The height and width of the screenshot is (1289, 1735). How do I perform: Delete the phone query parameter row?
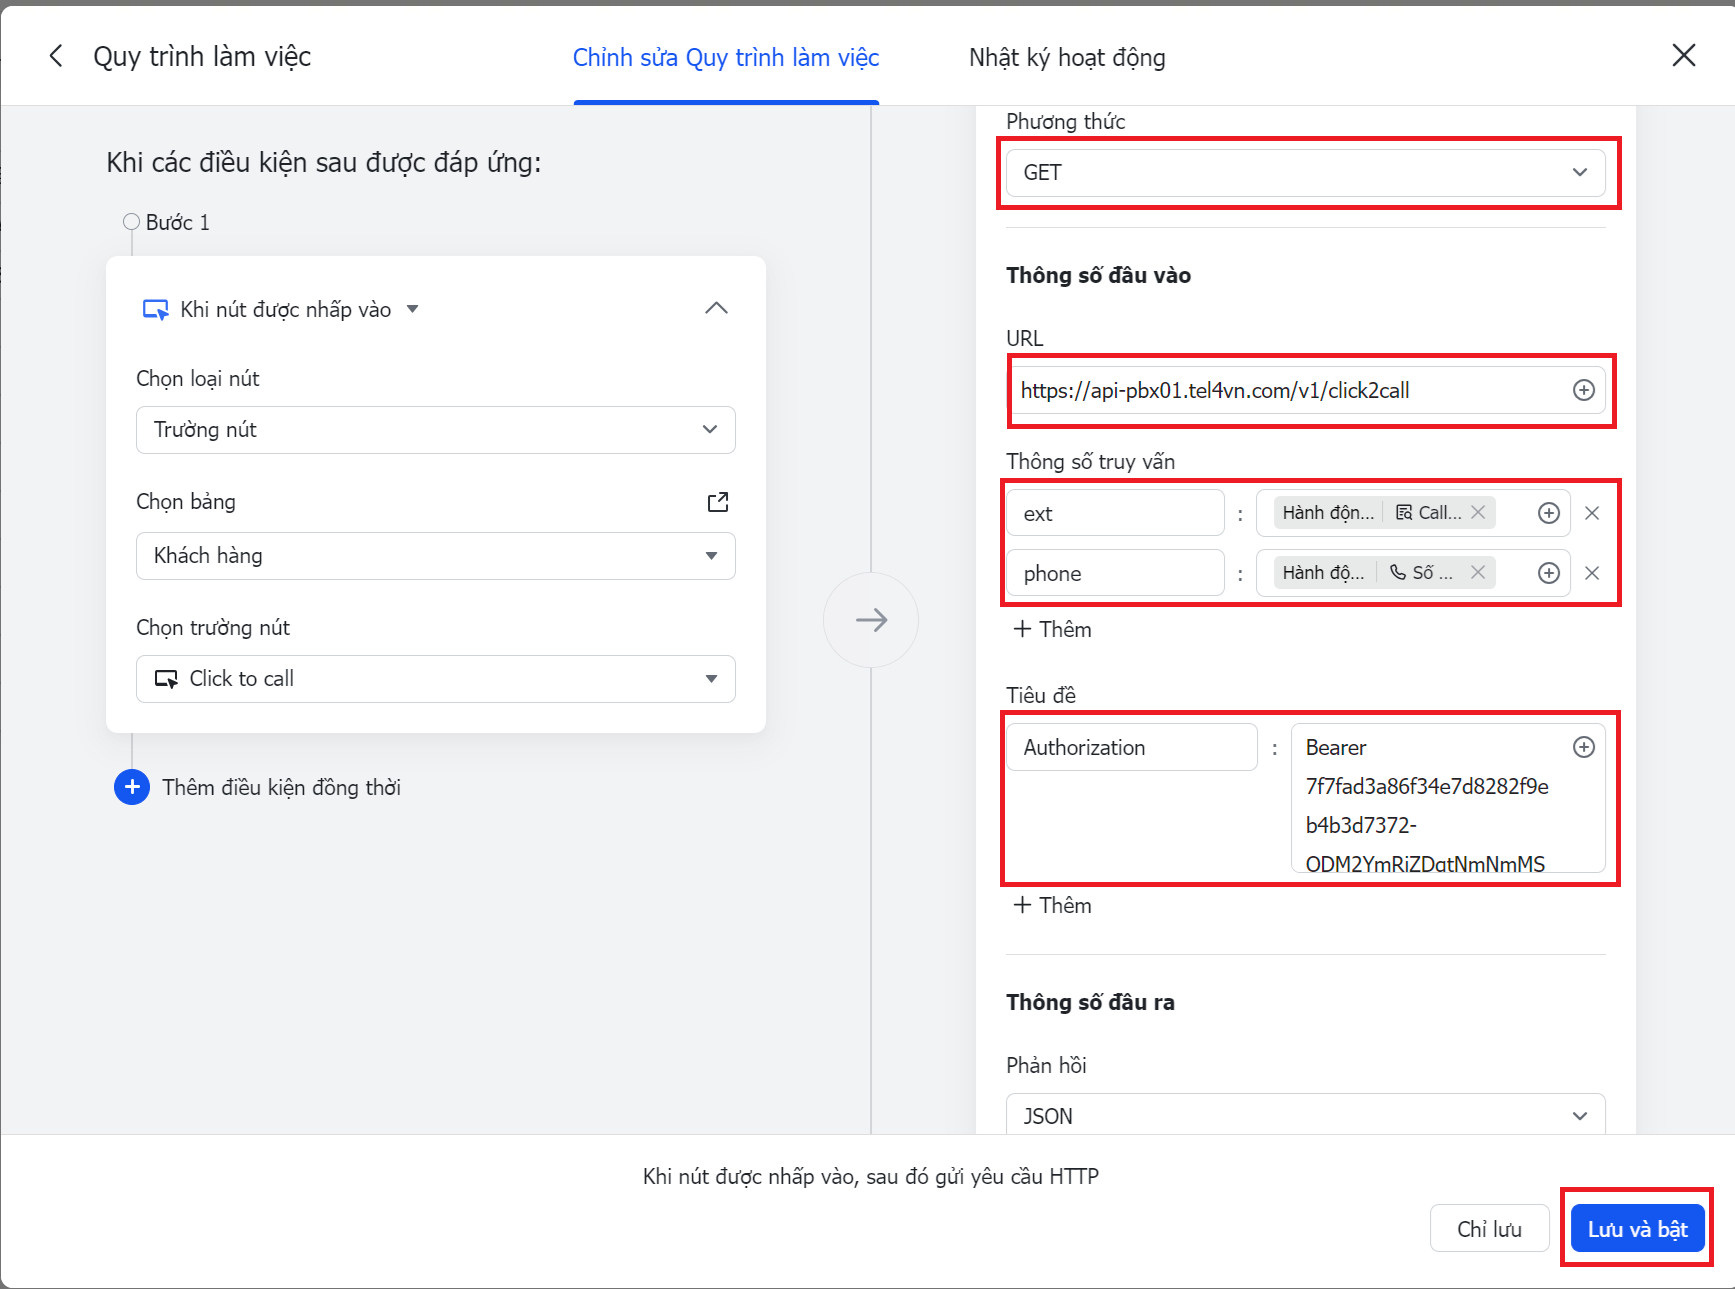pos(1592,573)
